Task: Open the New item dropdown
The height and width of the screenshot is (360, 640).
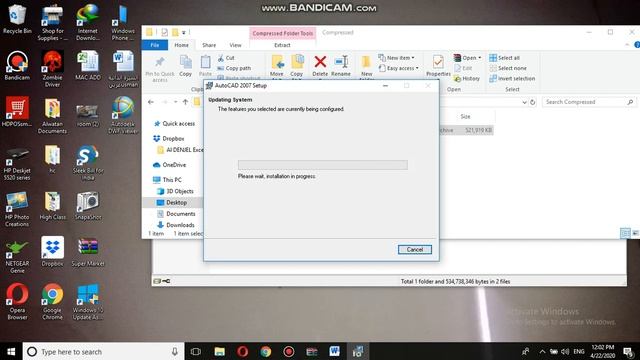Action: (396, 58)
